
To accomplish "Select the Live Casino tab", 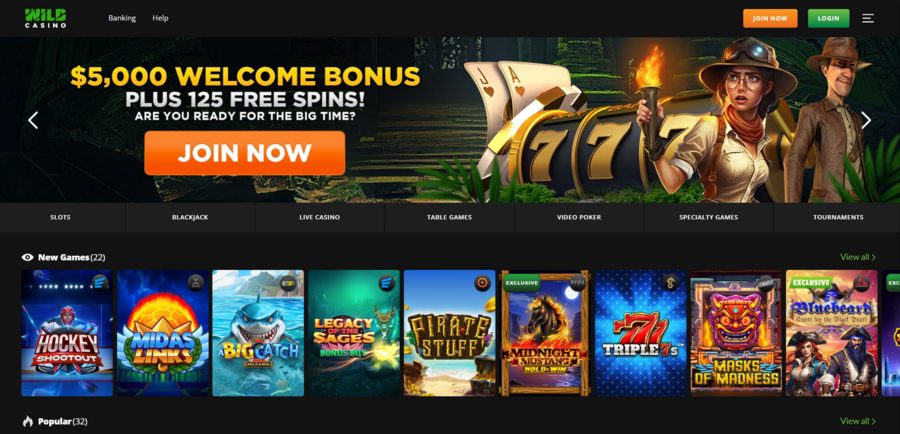I will pyautogui.click(x=320, y=218).
